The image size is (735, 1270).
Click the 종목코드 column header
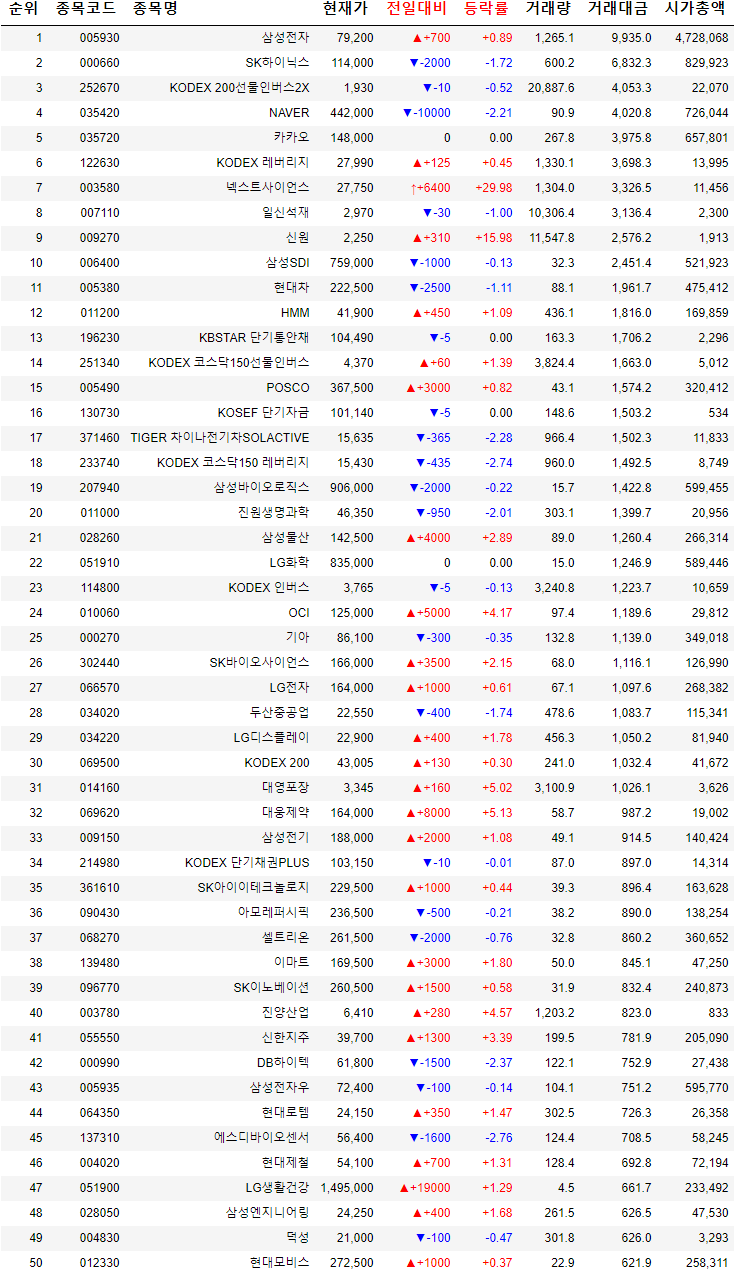85,9
